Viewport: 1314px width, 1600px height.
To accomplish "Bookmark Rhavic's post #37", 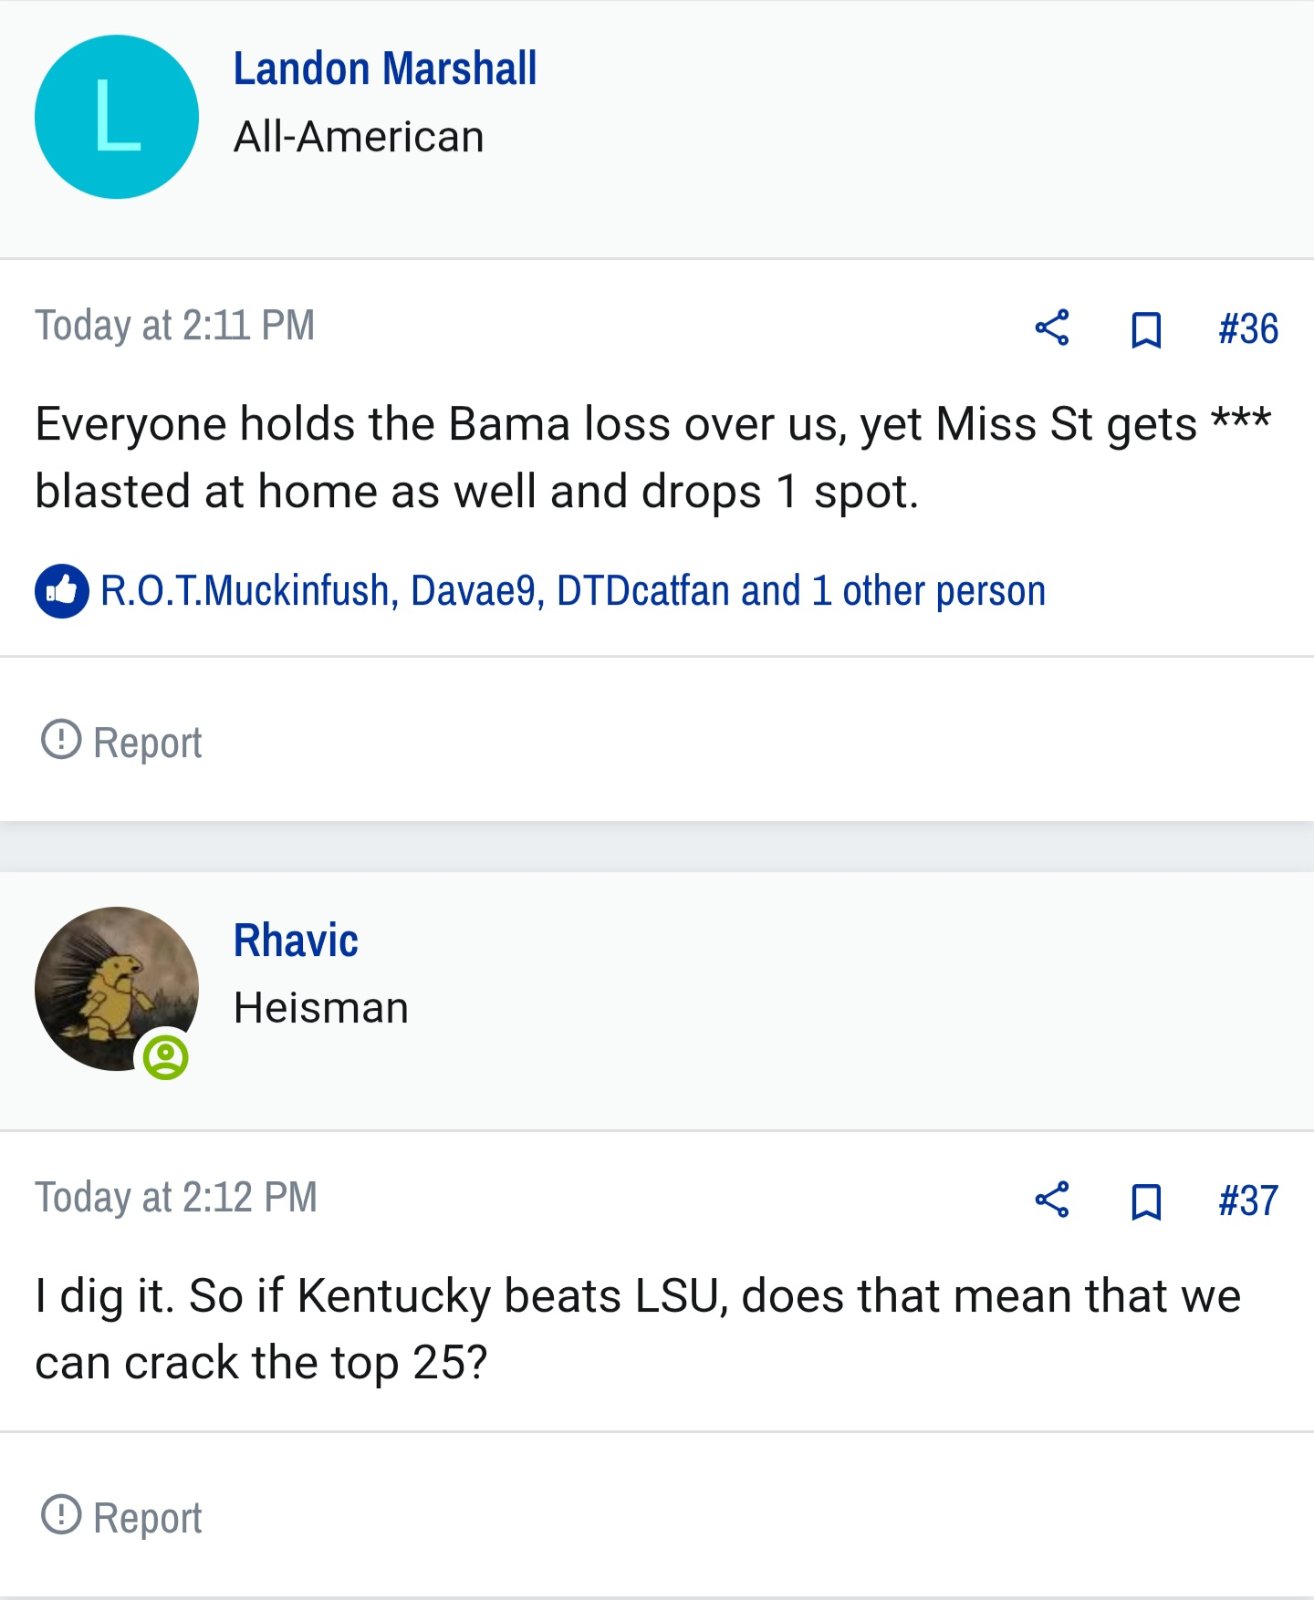I will pyautogui.click(x=1146, y=1201).
